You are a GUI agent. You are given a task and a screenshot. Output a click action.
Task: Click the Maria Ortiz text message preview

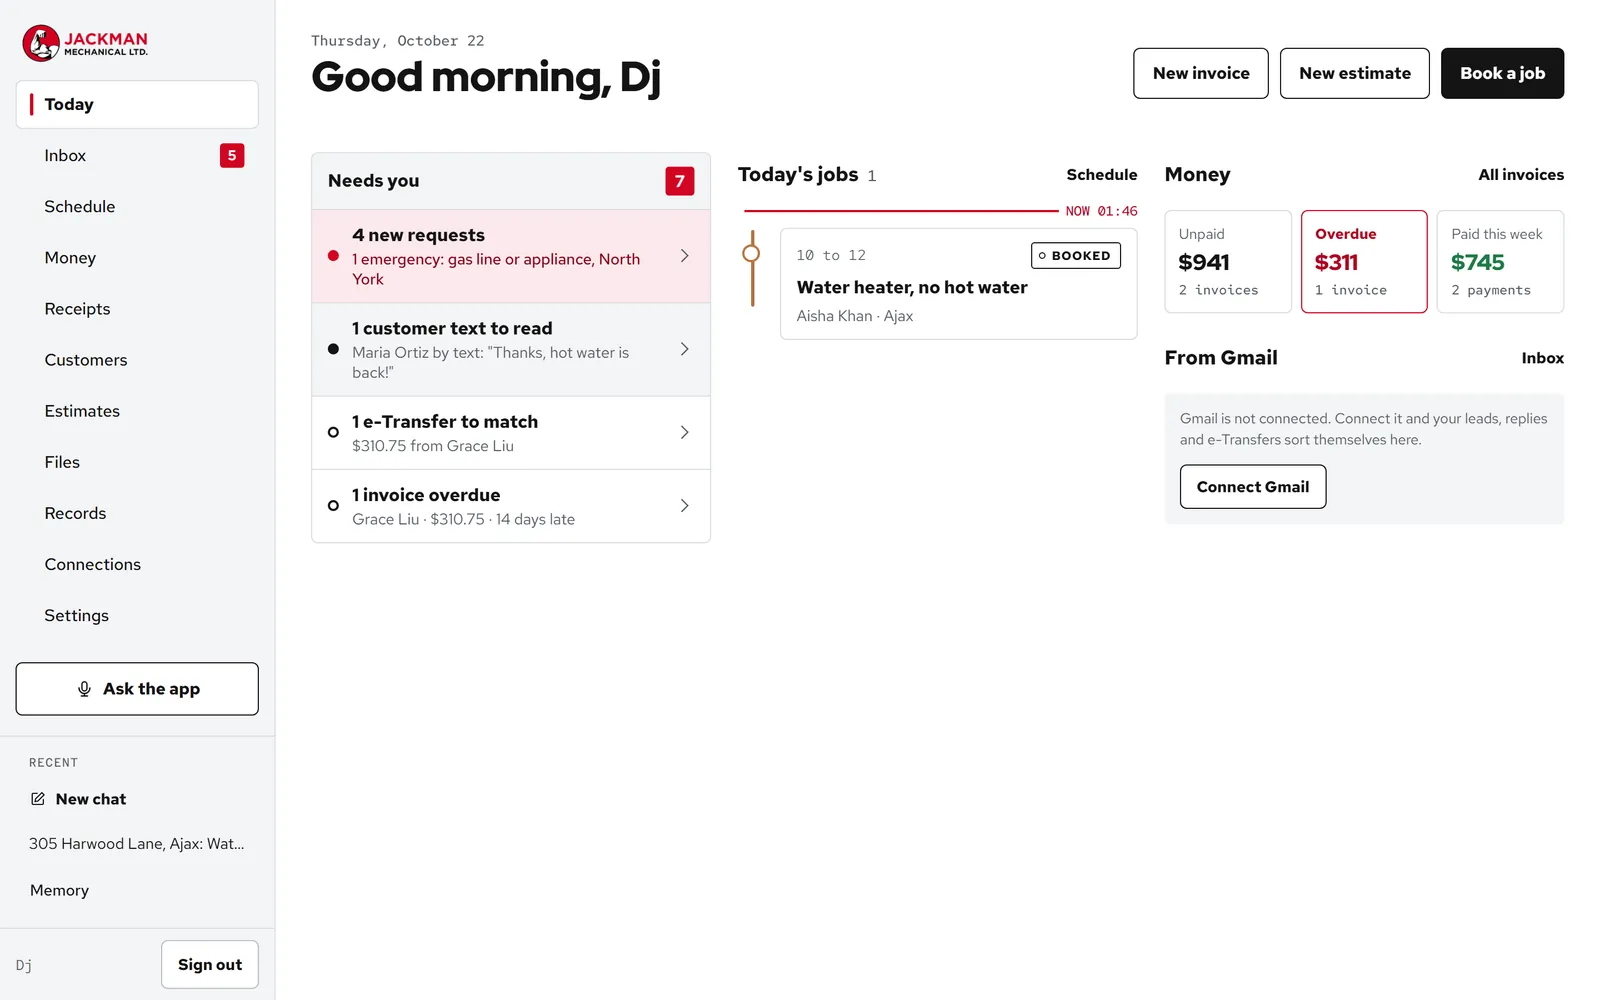pyautogui.click(x=491, y=362)
